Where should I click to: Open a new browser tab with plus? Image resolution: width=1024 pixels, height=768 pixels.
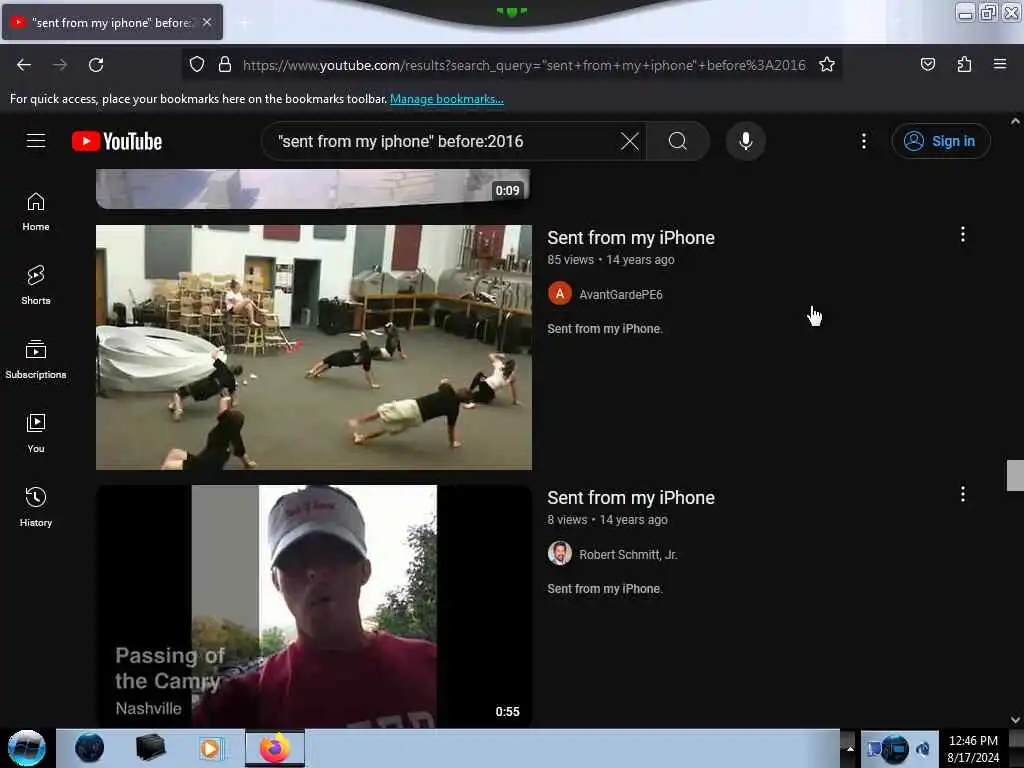click(x=244, y=23)
